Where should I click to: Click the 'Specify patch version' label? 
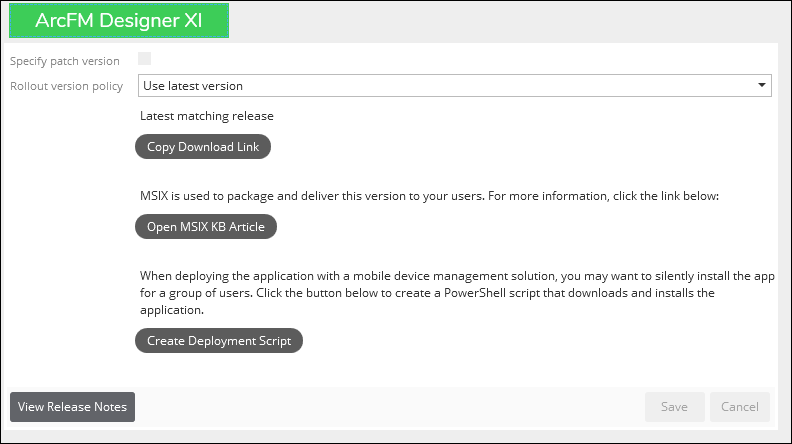point(65,61)
